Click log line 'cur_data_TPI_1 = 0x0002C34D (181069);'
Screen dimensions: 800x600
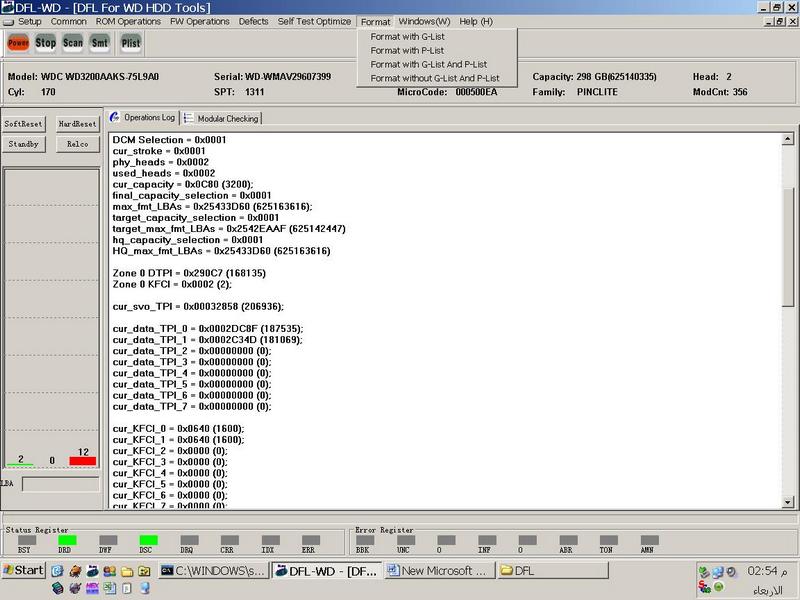tap(207, 340)
